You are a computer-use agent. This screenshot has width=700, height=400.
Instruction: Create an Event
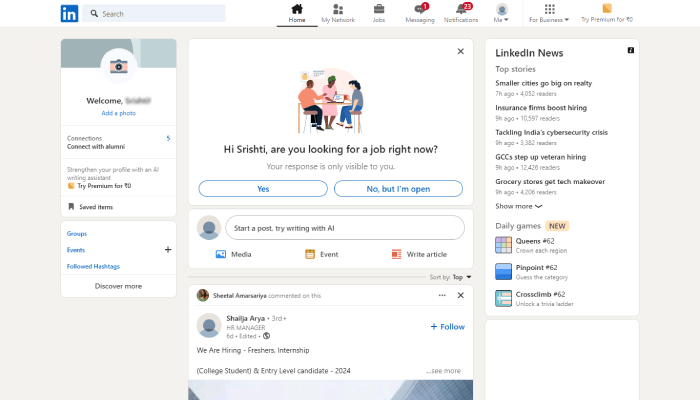tap(321, 254)
